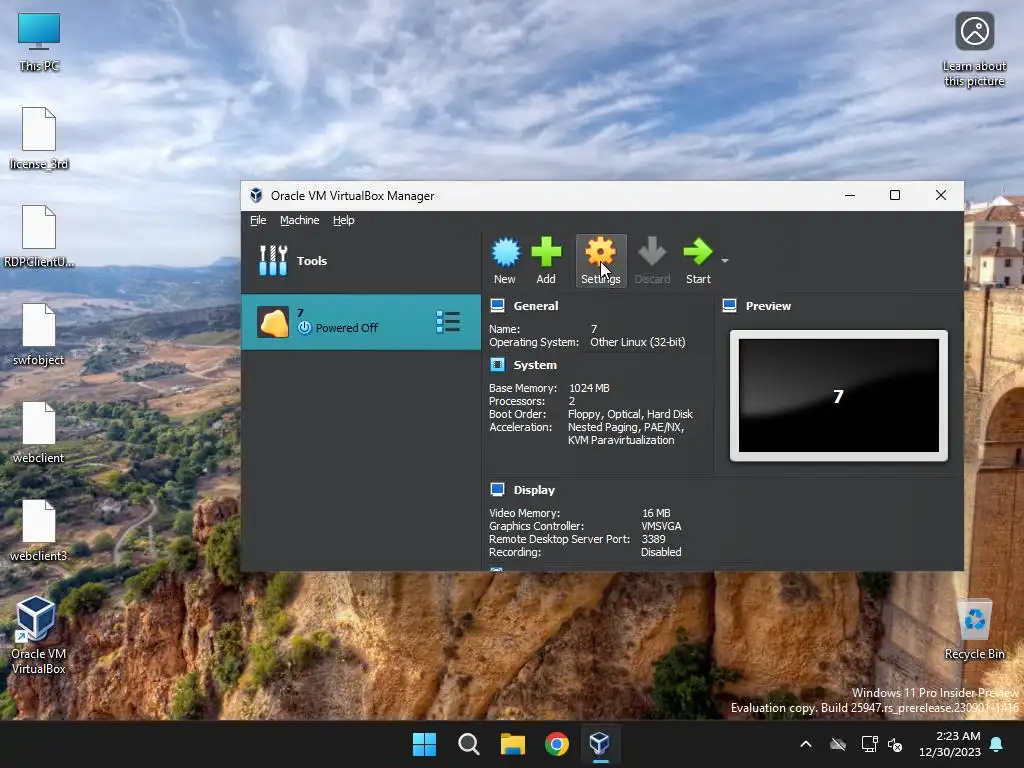The height and width of the screenshot is (768, 1024).
Task: Click the New virtual machine icon
Action: click(505, 253)
